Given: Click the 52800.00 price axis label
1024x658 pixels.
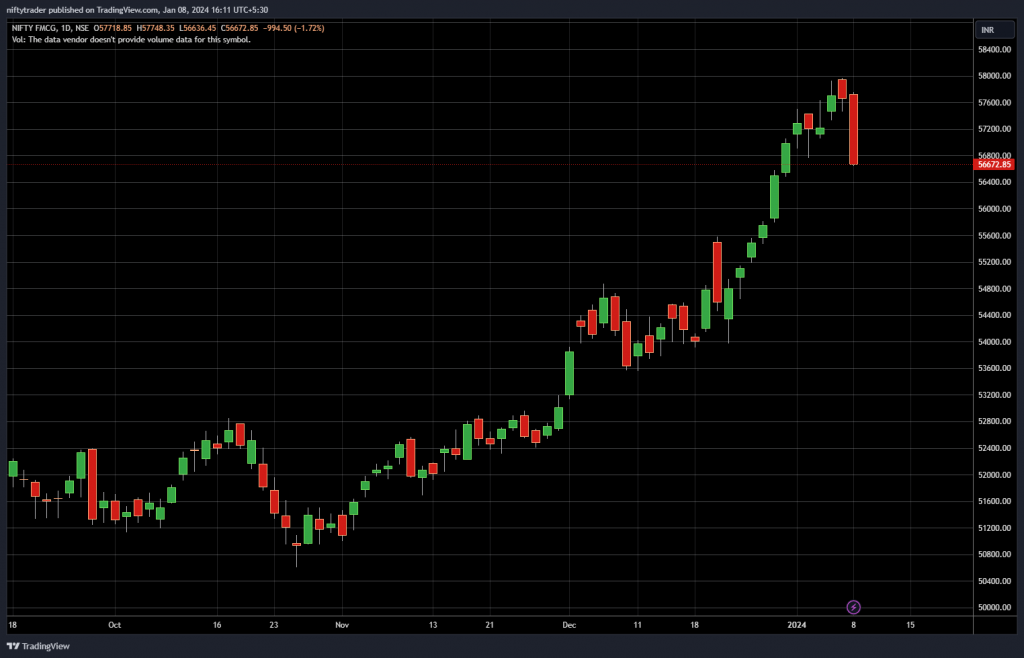Looking at the screenshot, I should [995, 422].
